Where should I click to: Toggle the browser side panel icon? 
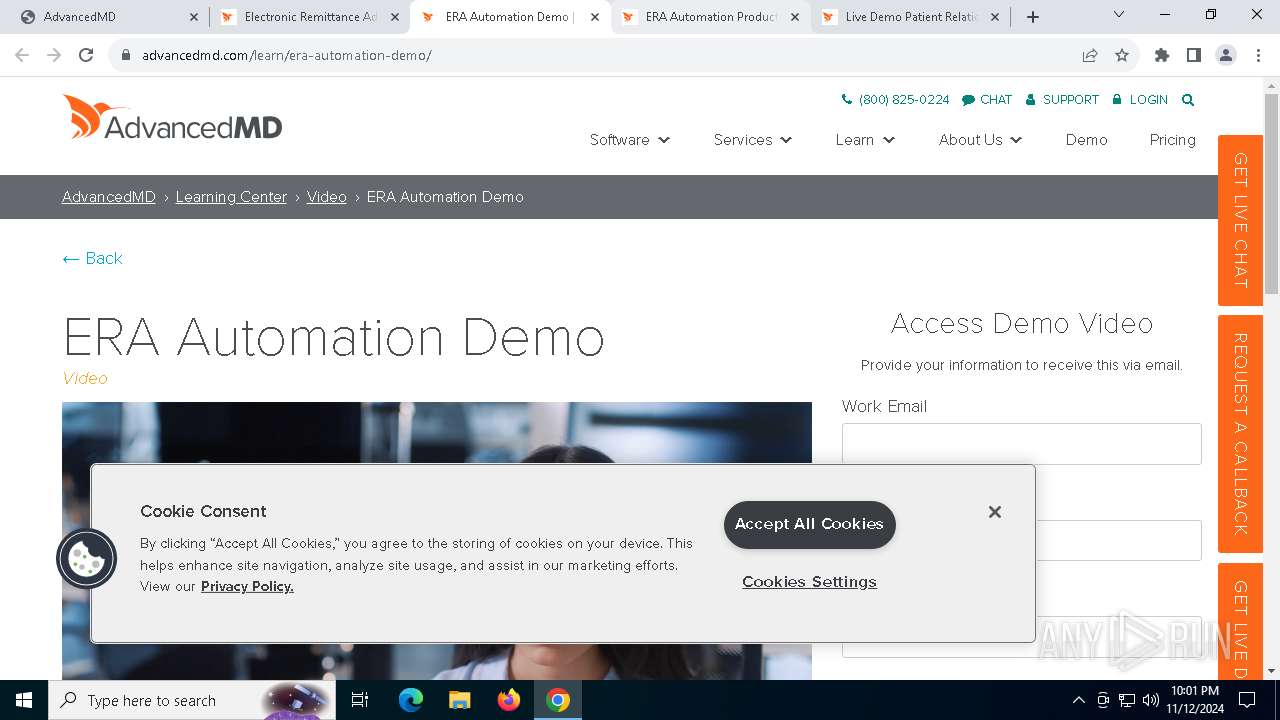[x=1194, y=55]
